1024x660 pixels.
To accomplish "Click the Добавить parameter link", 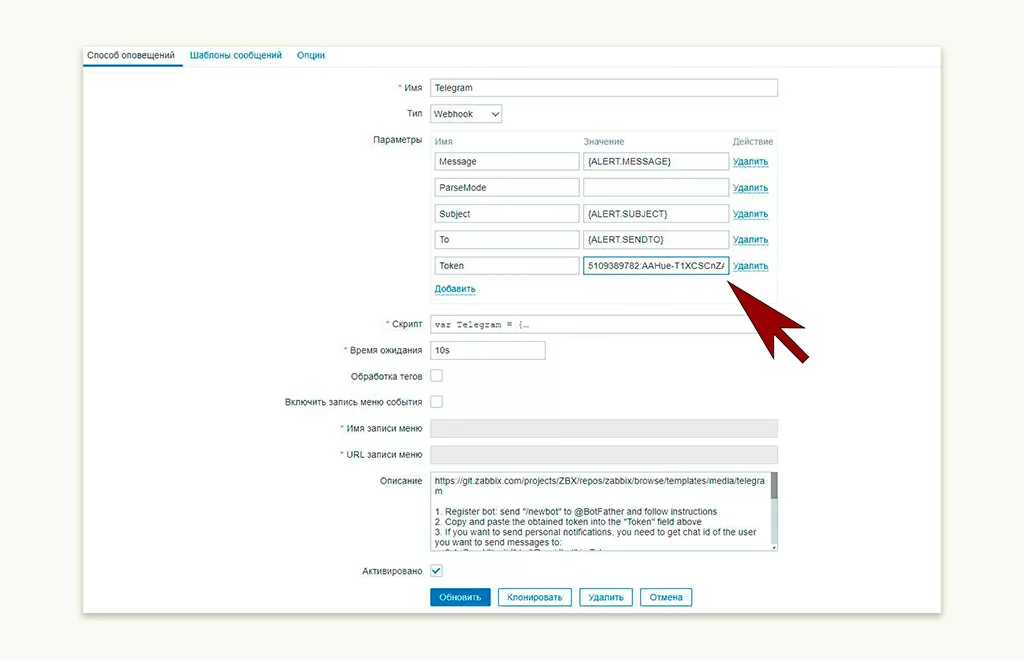I will (x=455, y=289).
